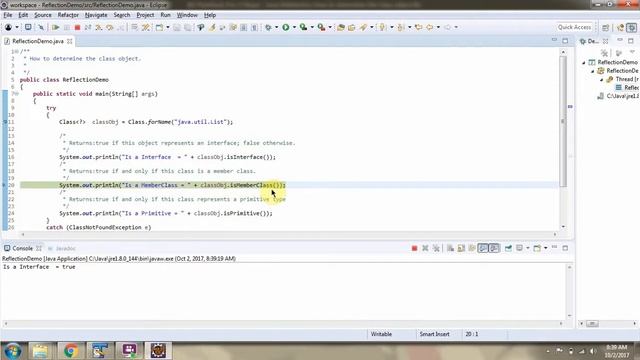
Task: Close the ReflectionDemo.java editor tab
Action: pos(70,41)
